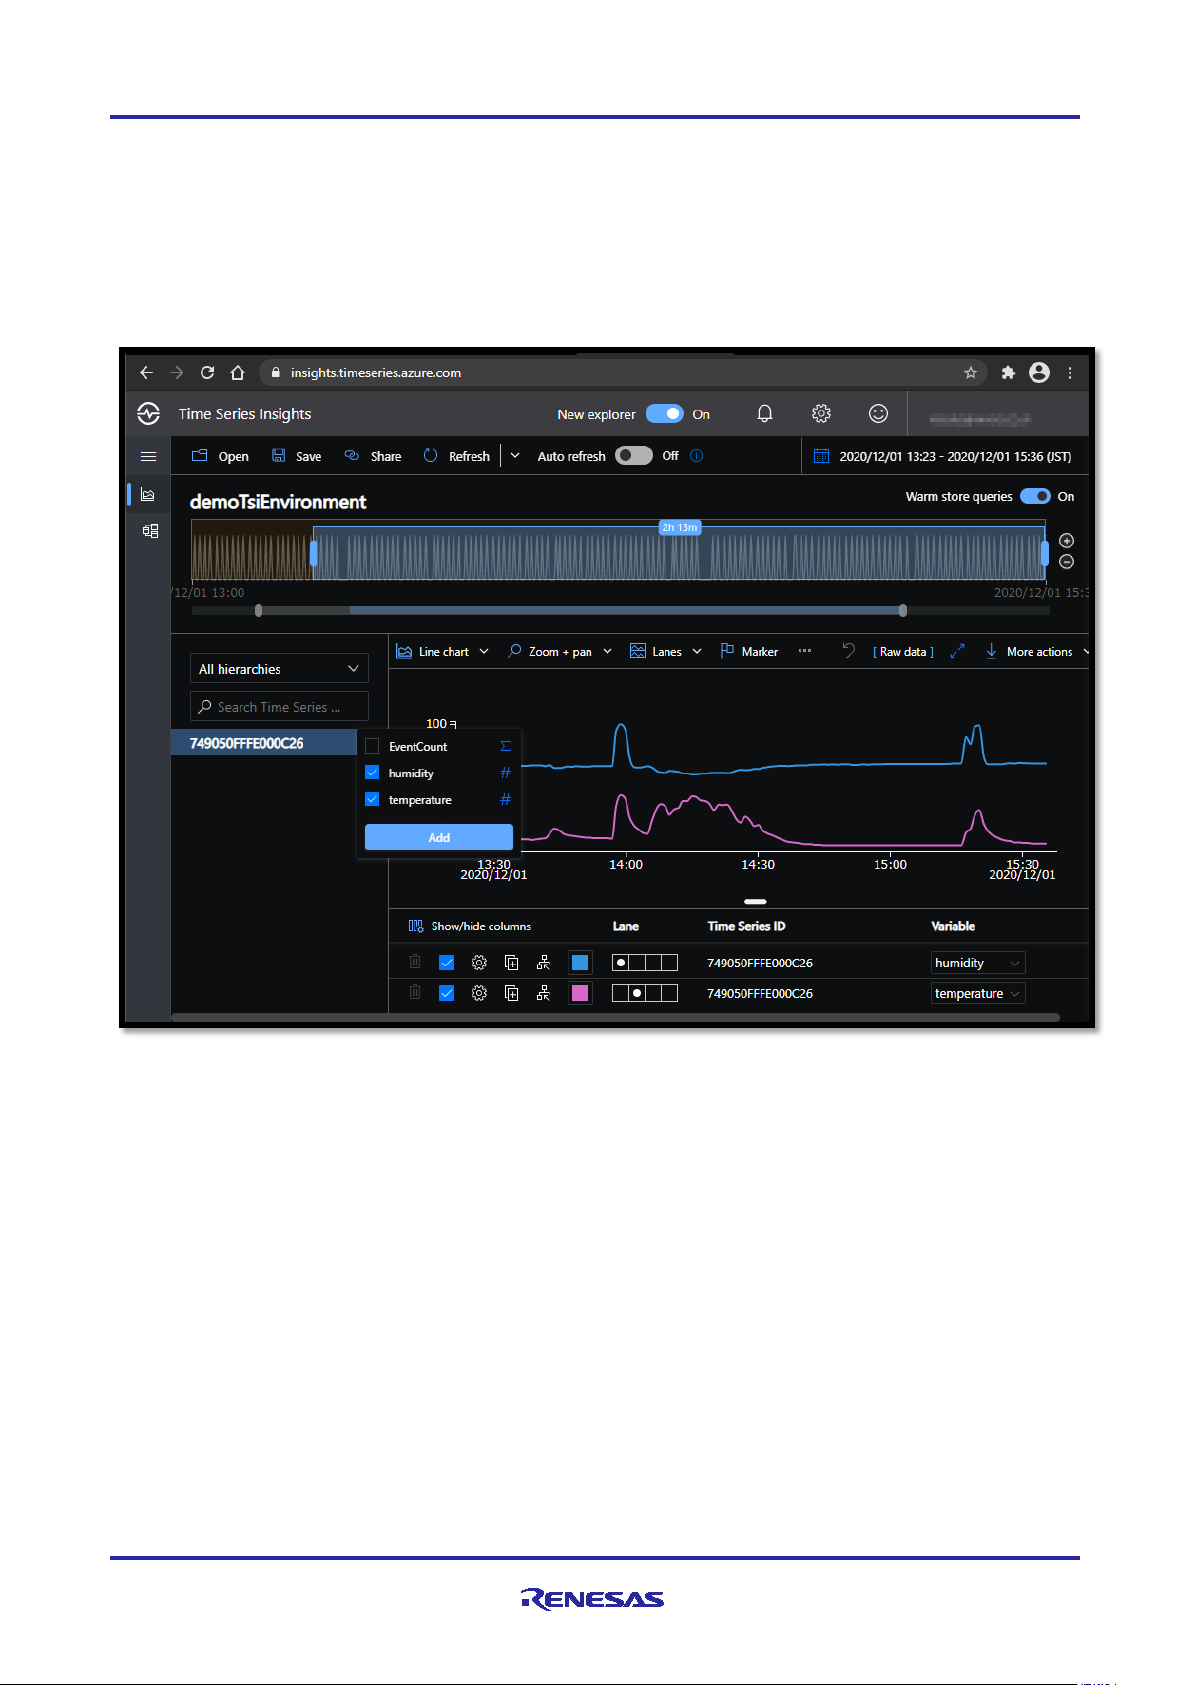
Task: Show hierarchy for temperature row
Action: pyautogui.click(x=543, y=993)
